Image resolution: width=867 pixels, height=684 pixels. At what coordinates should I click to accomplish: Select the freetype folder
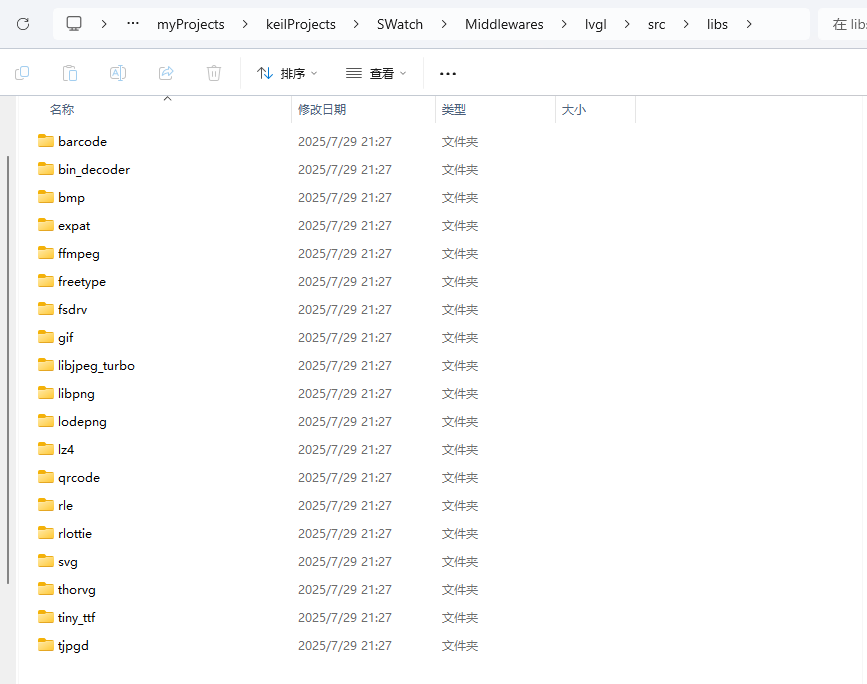point(82,282)
